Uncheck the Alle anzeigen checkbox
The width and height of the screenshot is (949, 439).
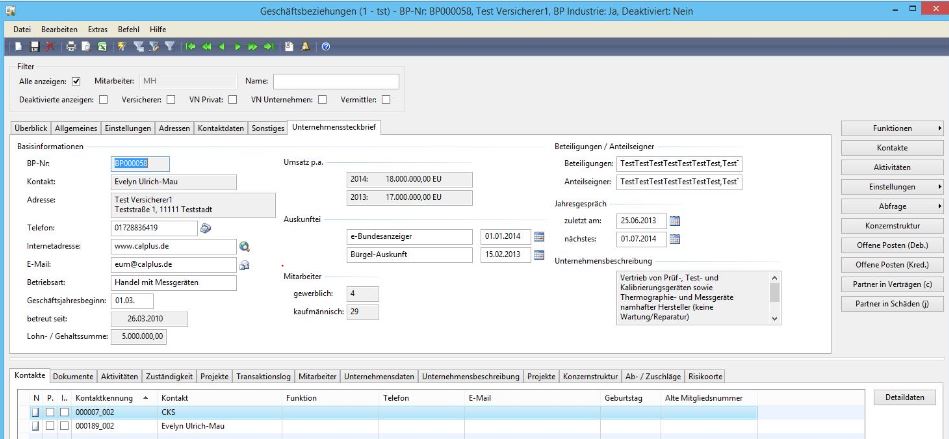(76, 81)
